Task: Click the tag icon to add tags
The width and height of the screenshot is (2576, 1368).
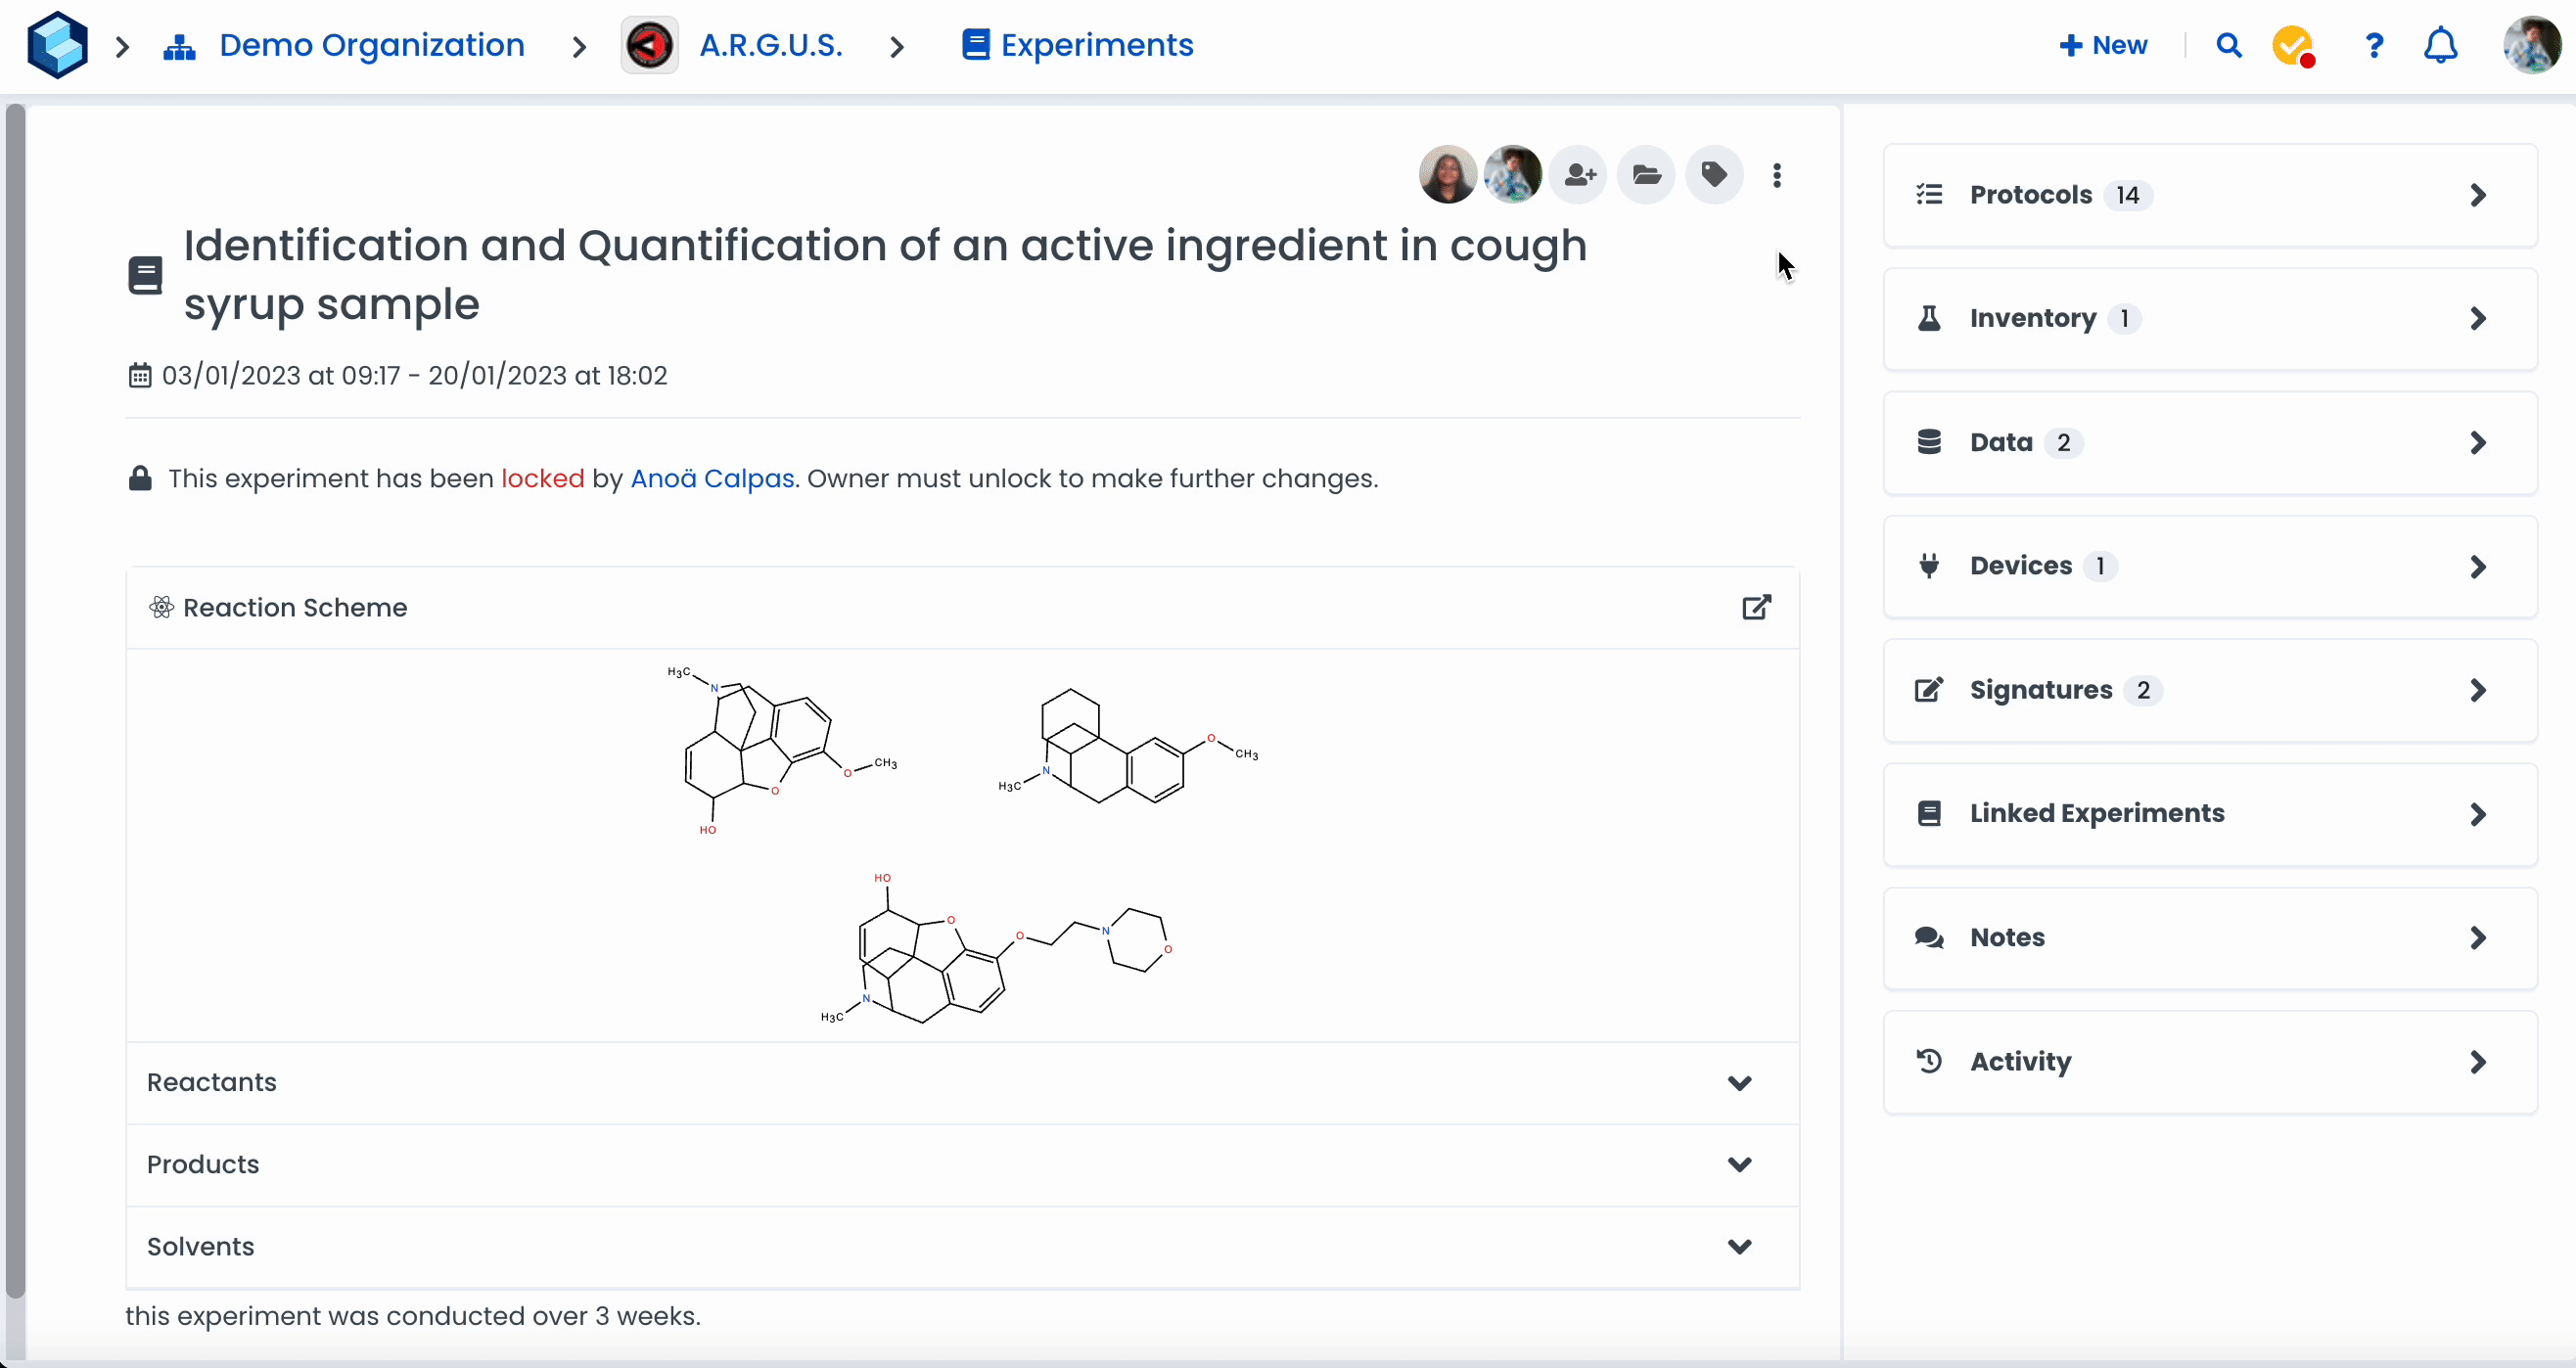Action: click(x=1714, y=175)
